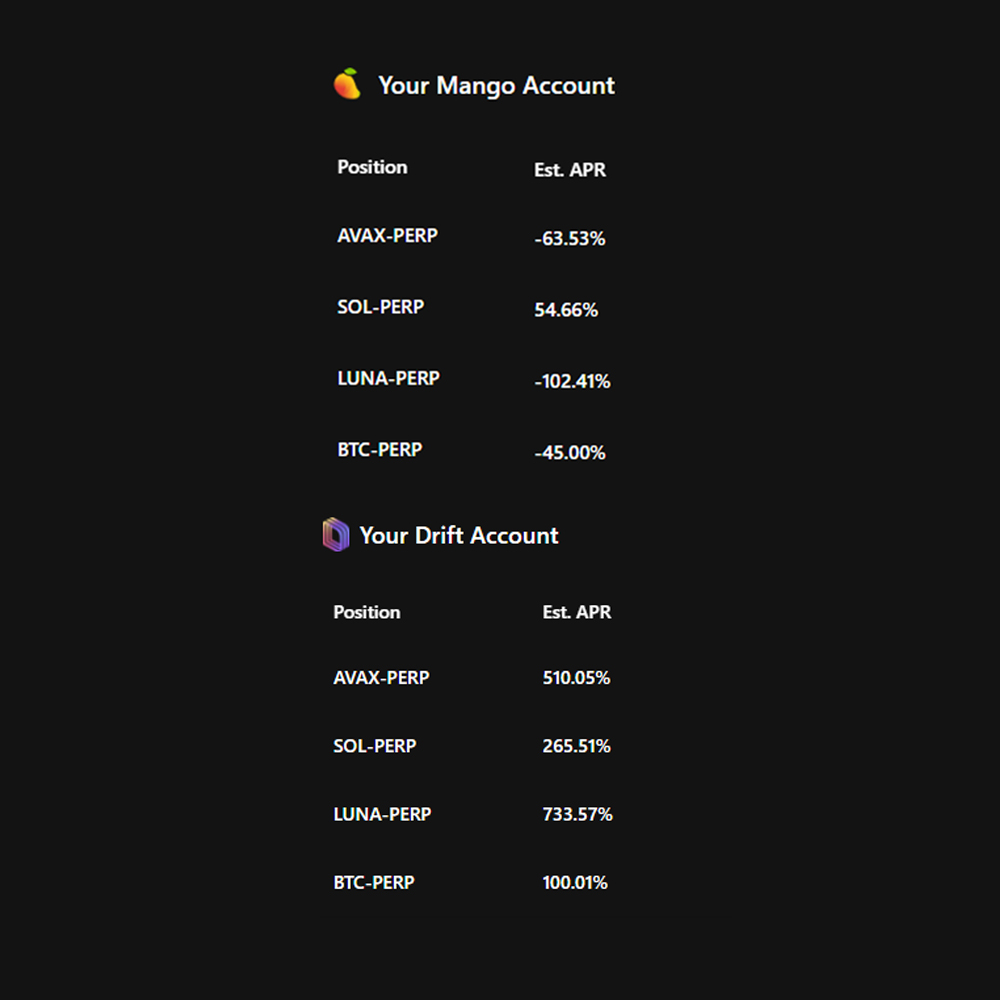Select BTC-PERP in the Drift account

374,882
